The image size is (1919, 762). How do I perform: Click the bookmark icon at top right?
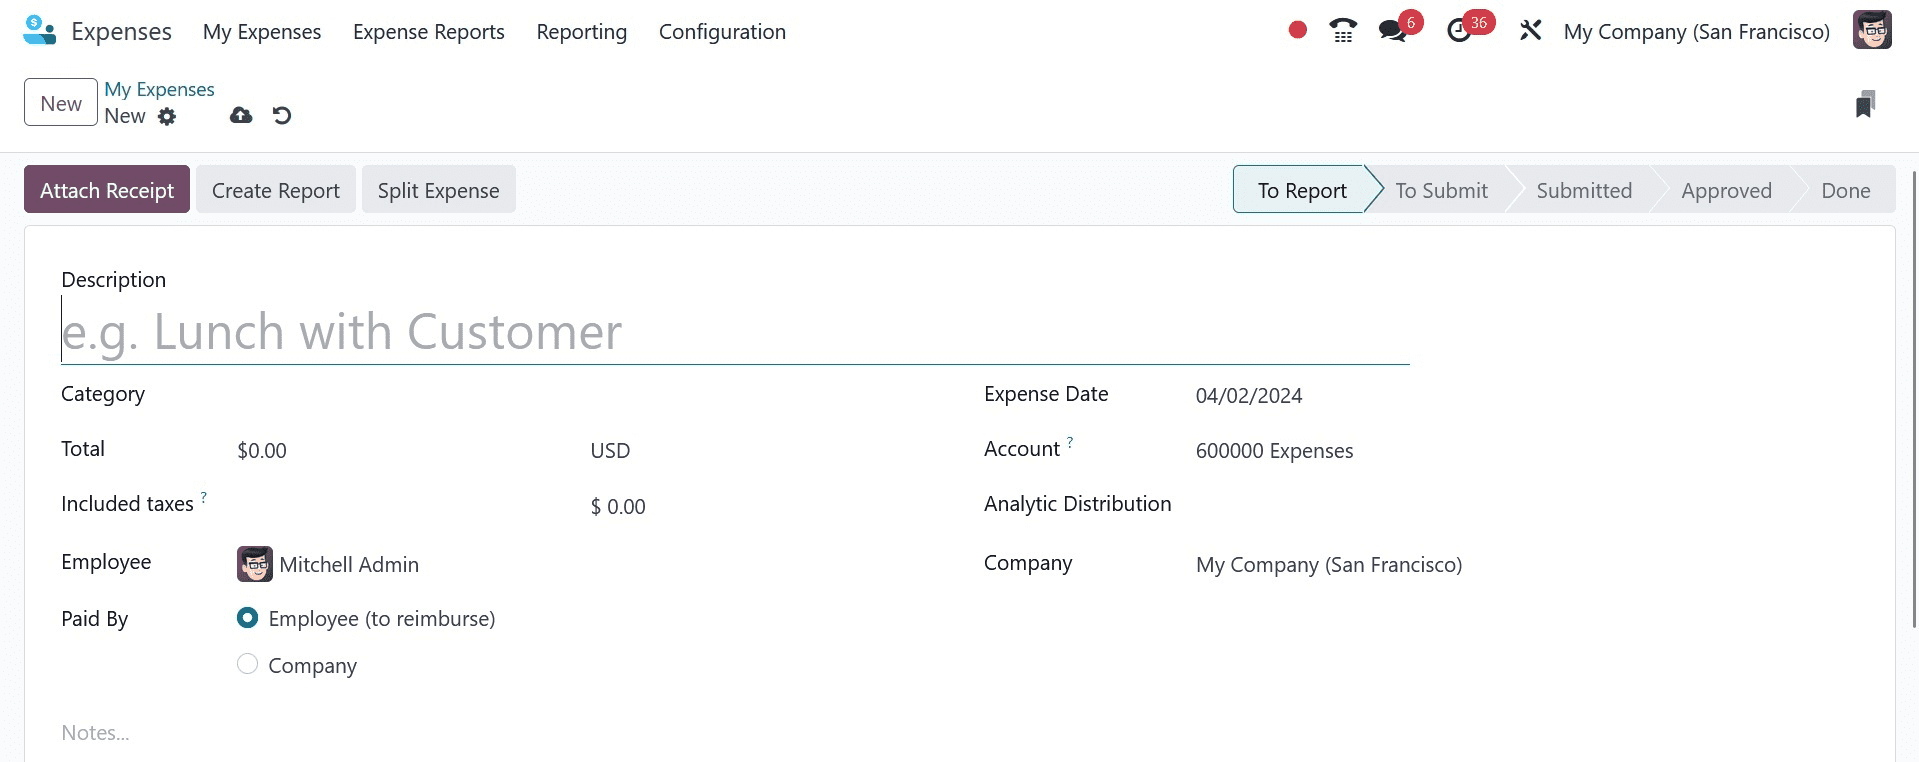coord(1865,104)
